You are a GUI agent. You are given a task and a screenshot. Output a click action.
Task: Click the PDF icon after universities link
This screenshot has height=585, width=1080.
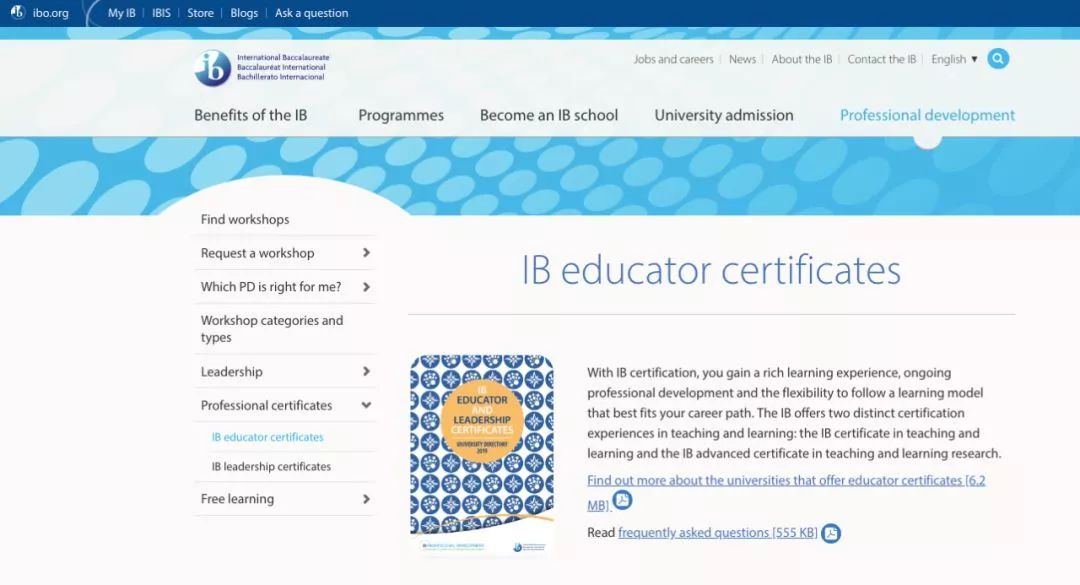[x=622, y=501]
